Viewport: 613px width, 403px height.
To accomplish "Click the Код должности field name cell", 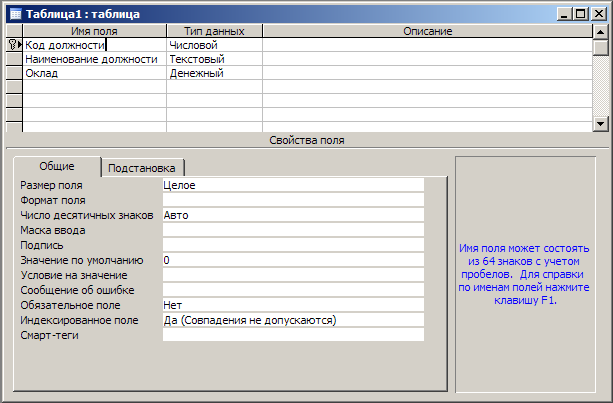I will (95, 45).
